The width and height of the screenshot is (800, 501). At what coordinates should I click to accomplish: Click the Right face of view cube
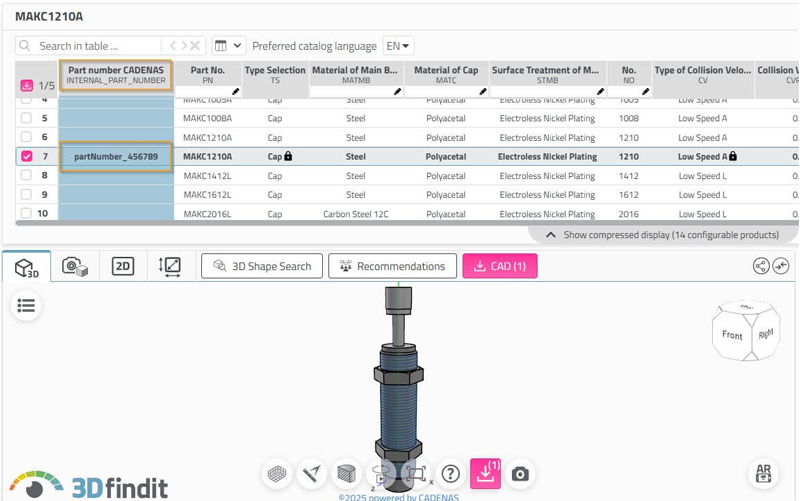766,334
